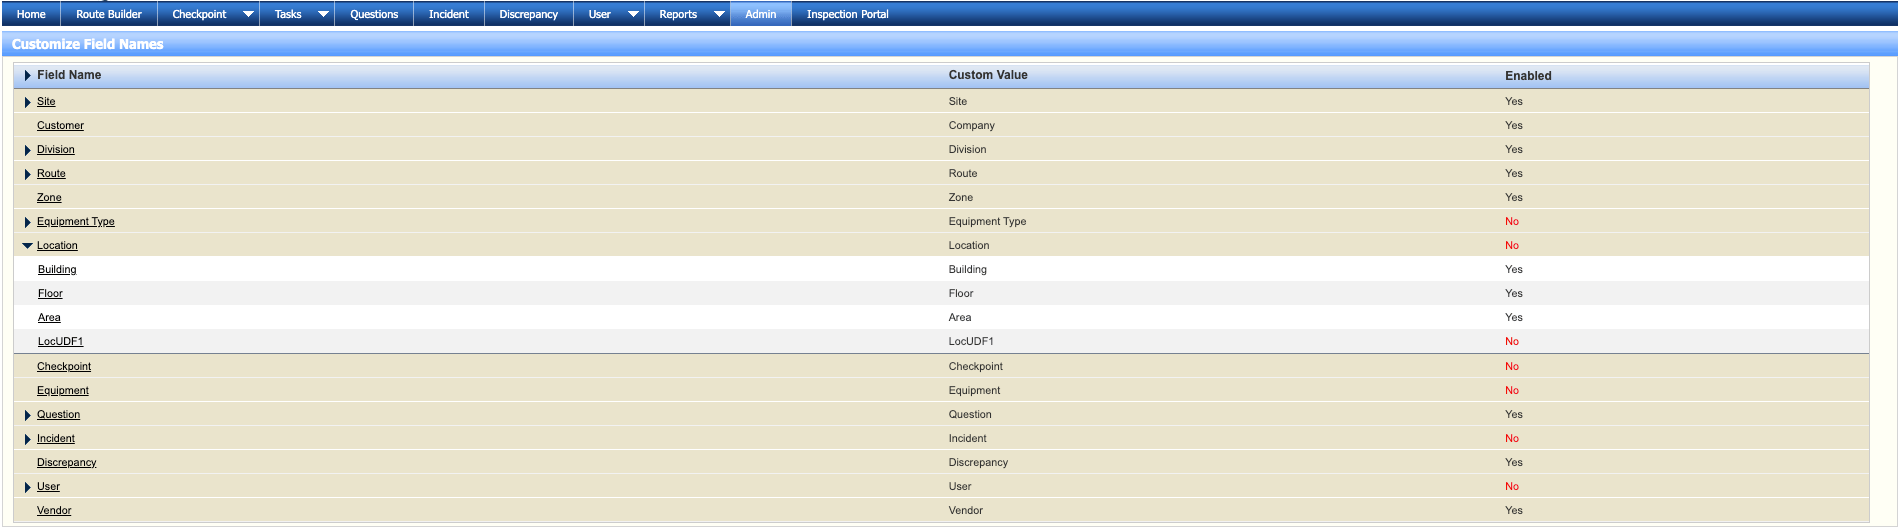Click the Yes value in Building row

point(1514,270)
